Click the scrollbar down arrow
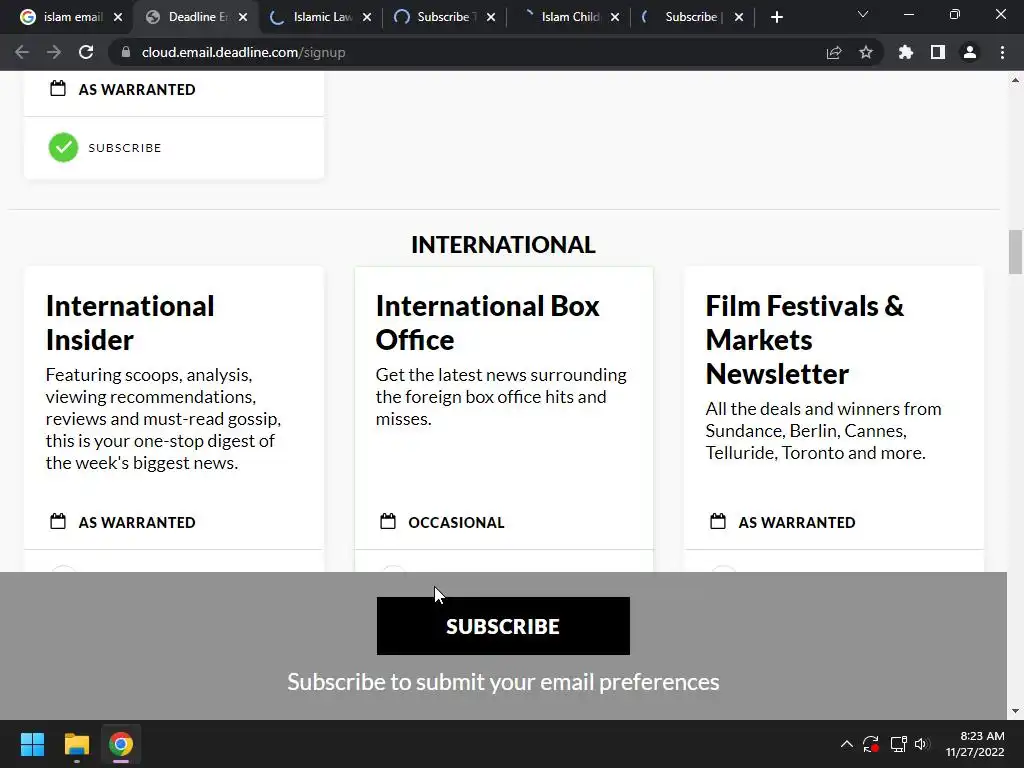 1015,711
